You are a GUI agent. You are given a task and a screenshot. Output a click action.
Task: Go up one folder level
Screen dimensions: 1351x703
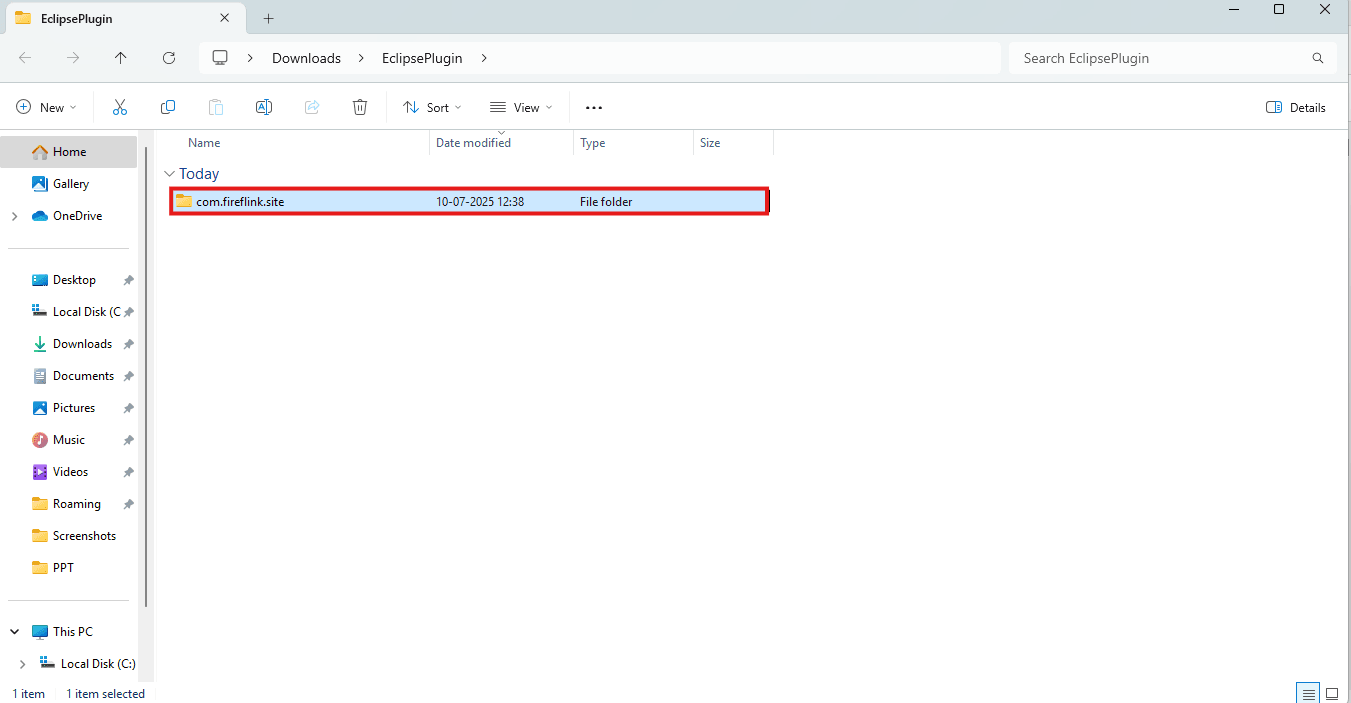click(x=121, y=58)
